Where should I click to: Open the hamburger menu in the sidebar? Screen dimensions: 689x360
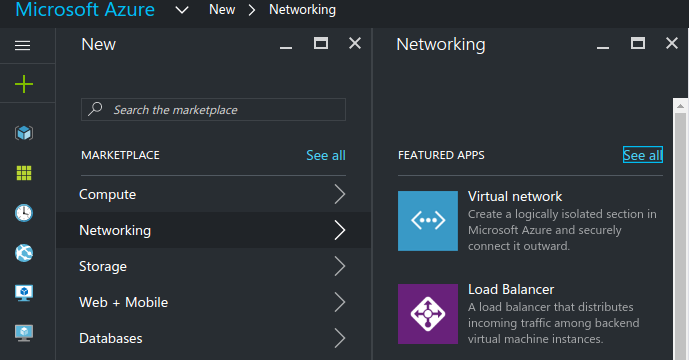(x=22, y=45)
